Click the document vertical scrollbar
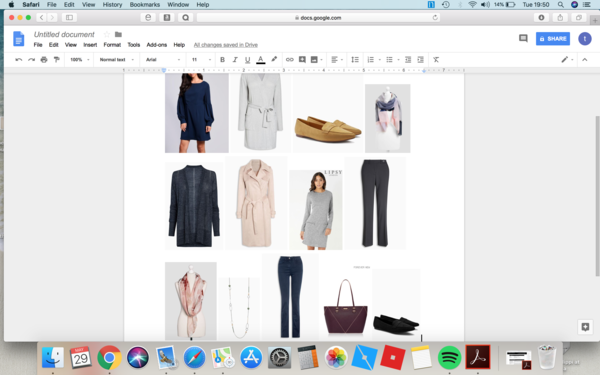Screen dimensions: 600x375 click(597, 195)
